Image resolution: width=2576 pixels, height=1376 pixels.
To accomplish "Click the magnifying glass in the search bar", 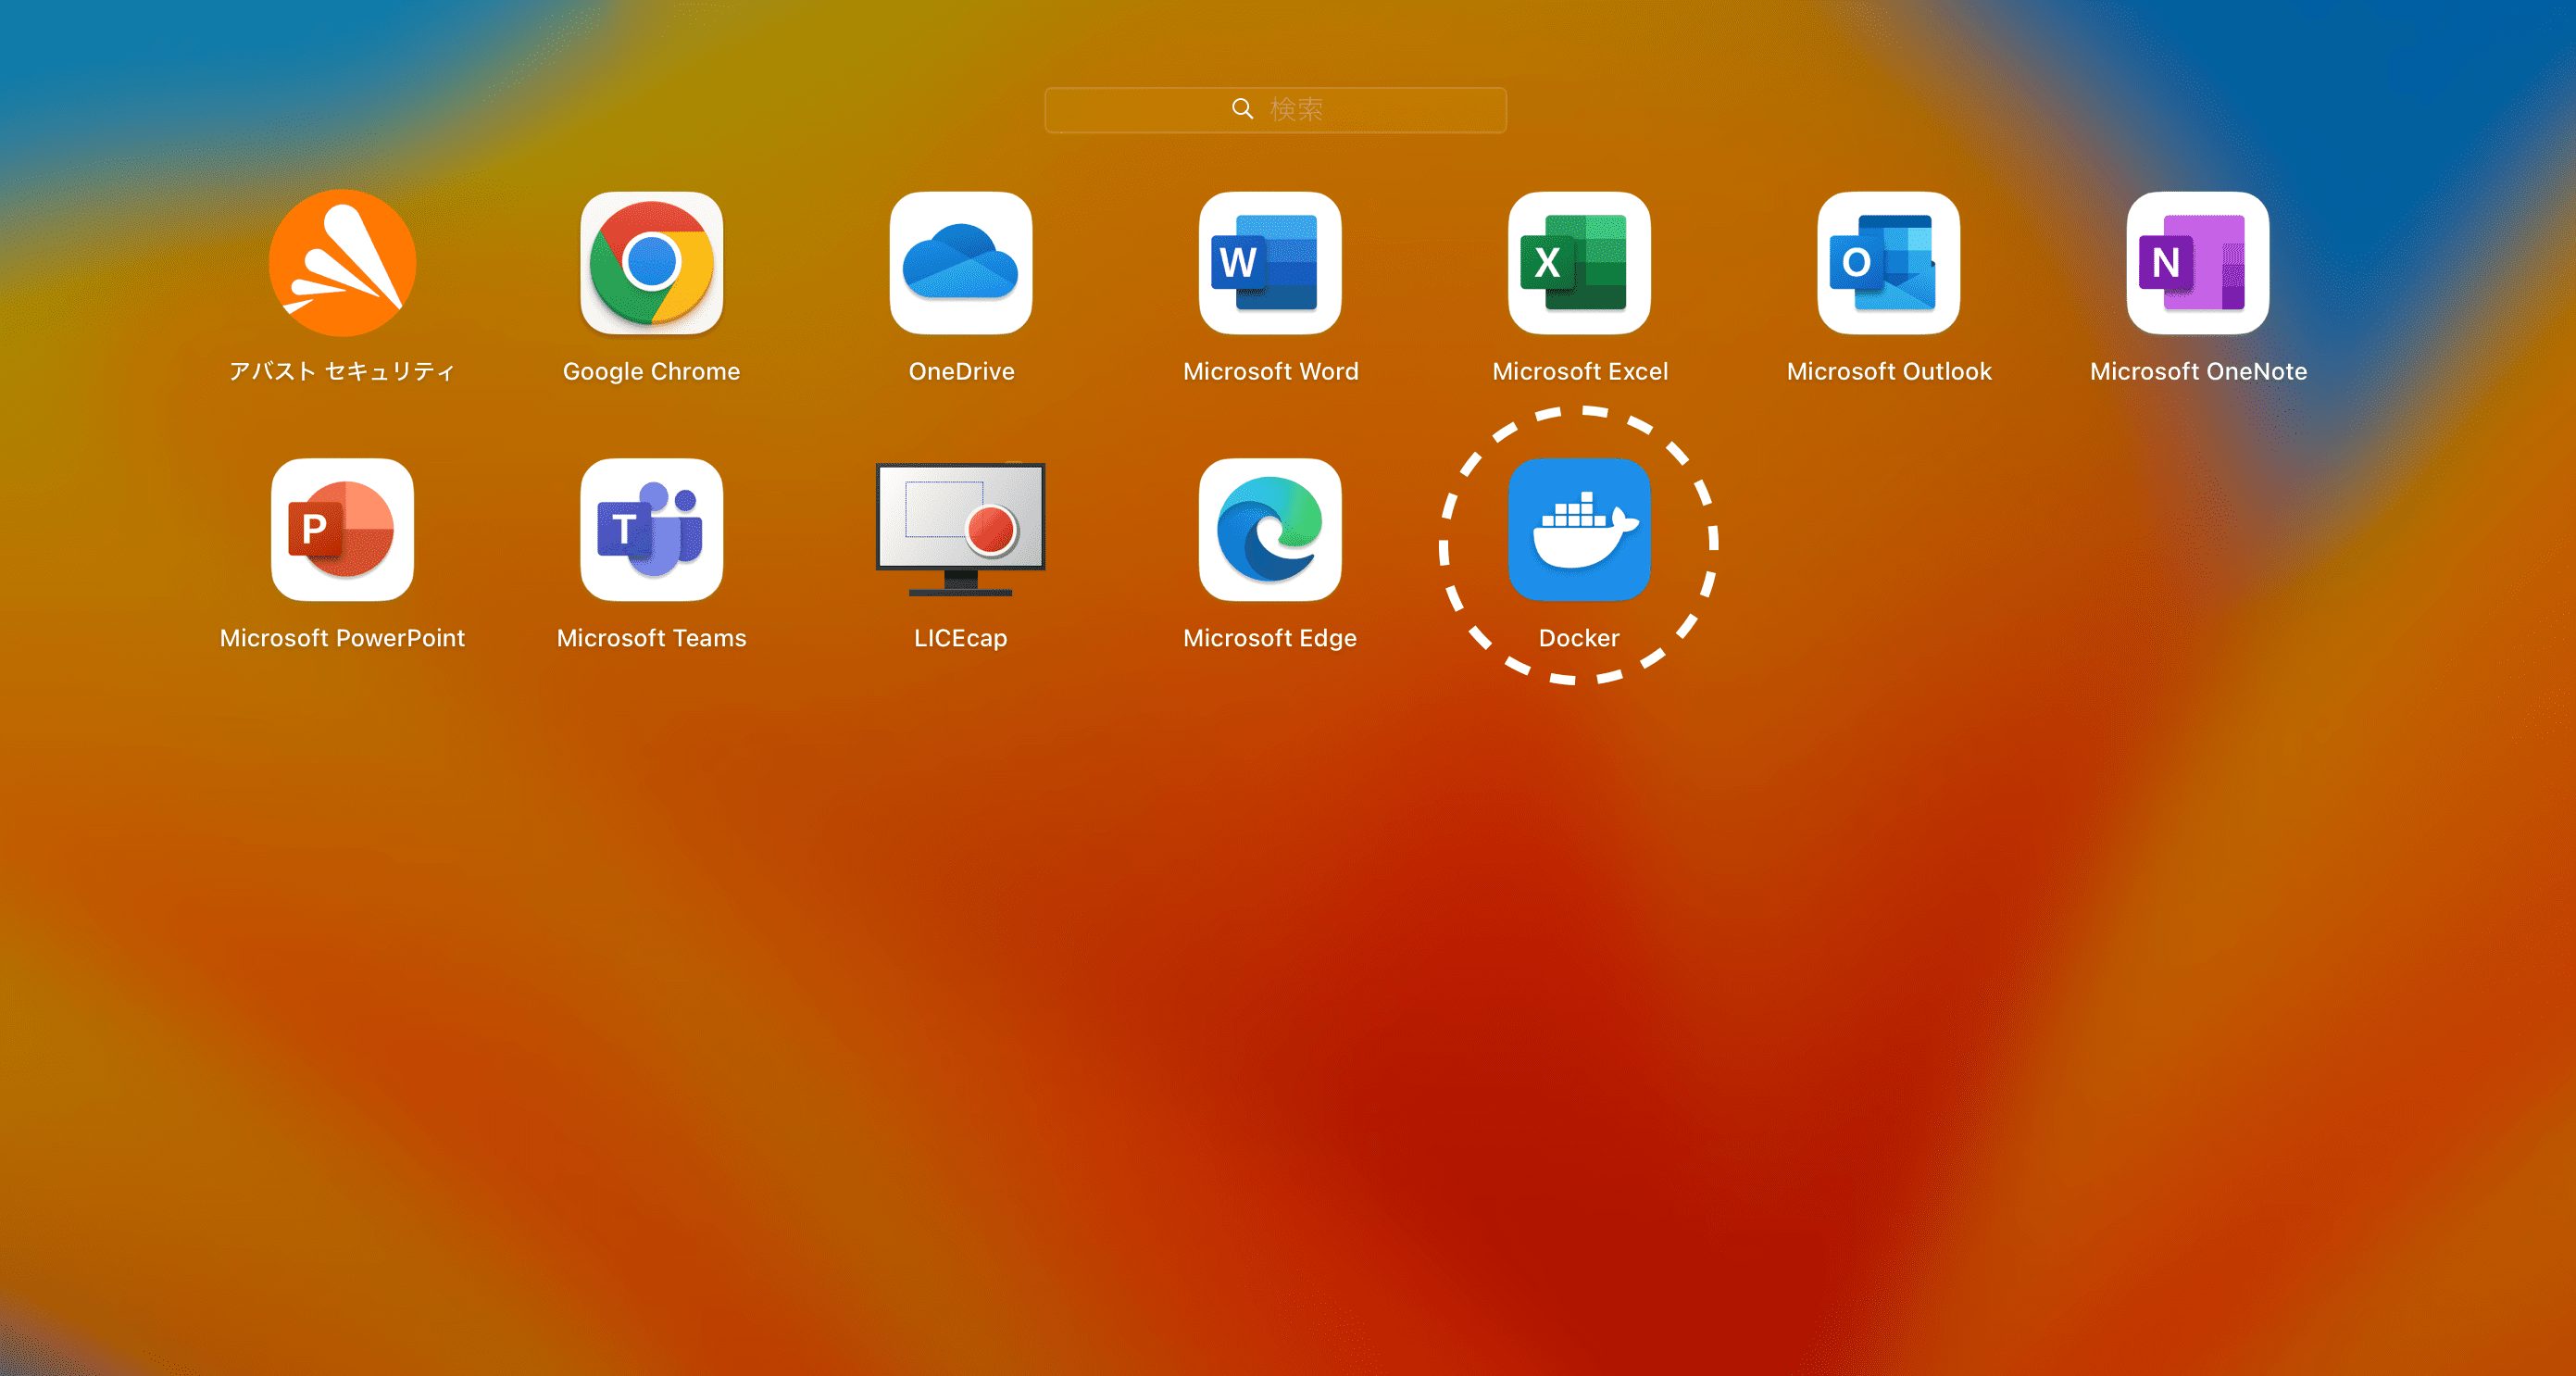I will click(x=1242, y=109).
